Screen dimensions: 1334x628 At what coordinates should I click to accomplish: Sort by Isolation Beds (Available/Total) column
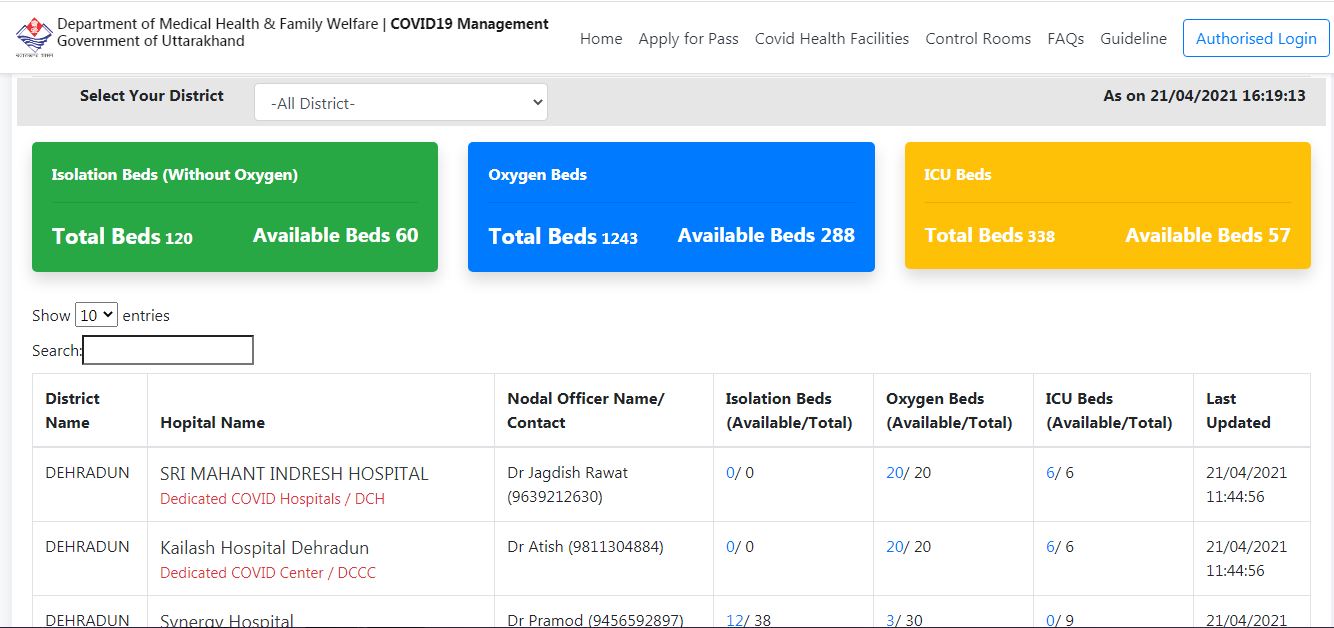coord(793,410)
